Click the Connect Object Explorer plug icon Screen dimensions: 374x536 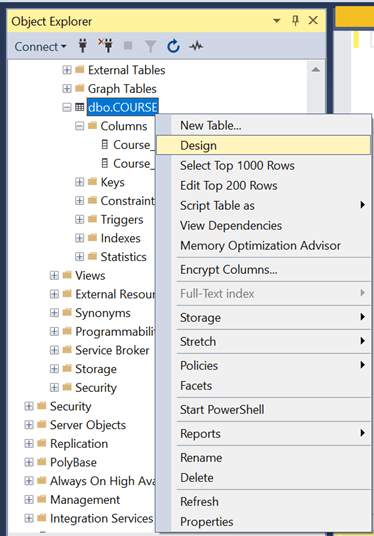tap(83, 46)
